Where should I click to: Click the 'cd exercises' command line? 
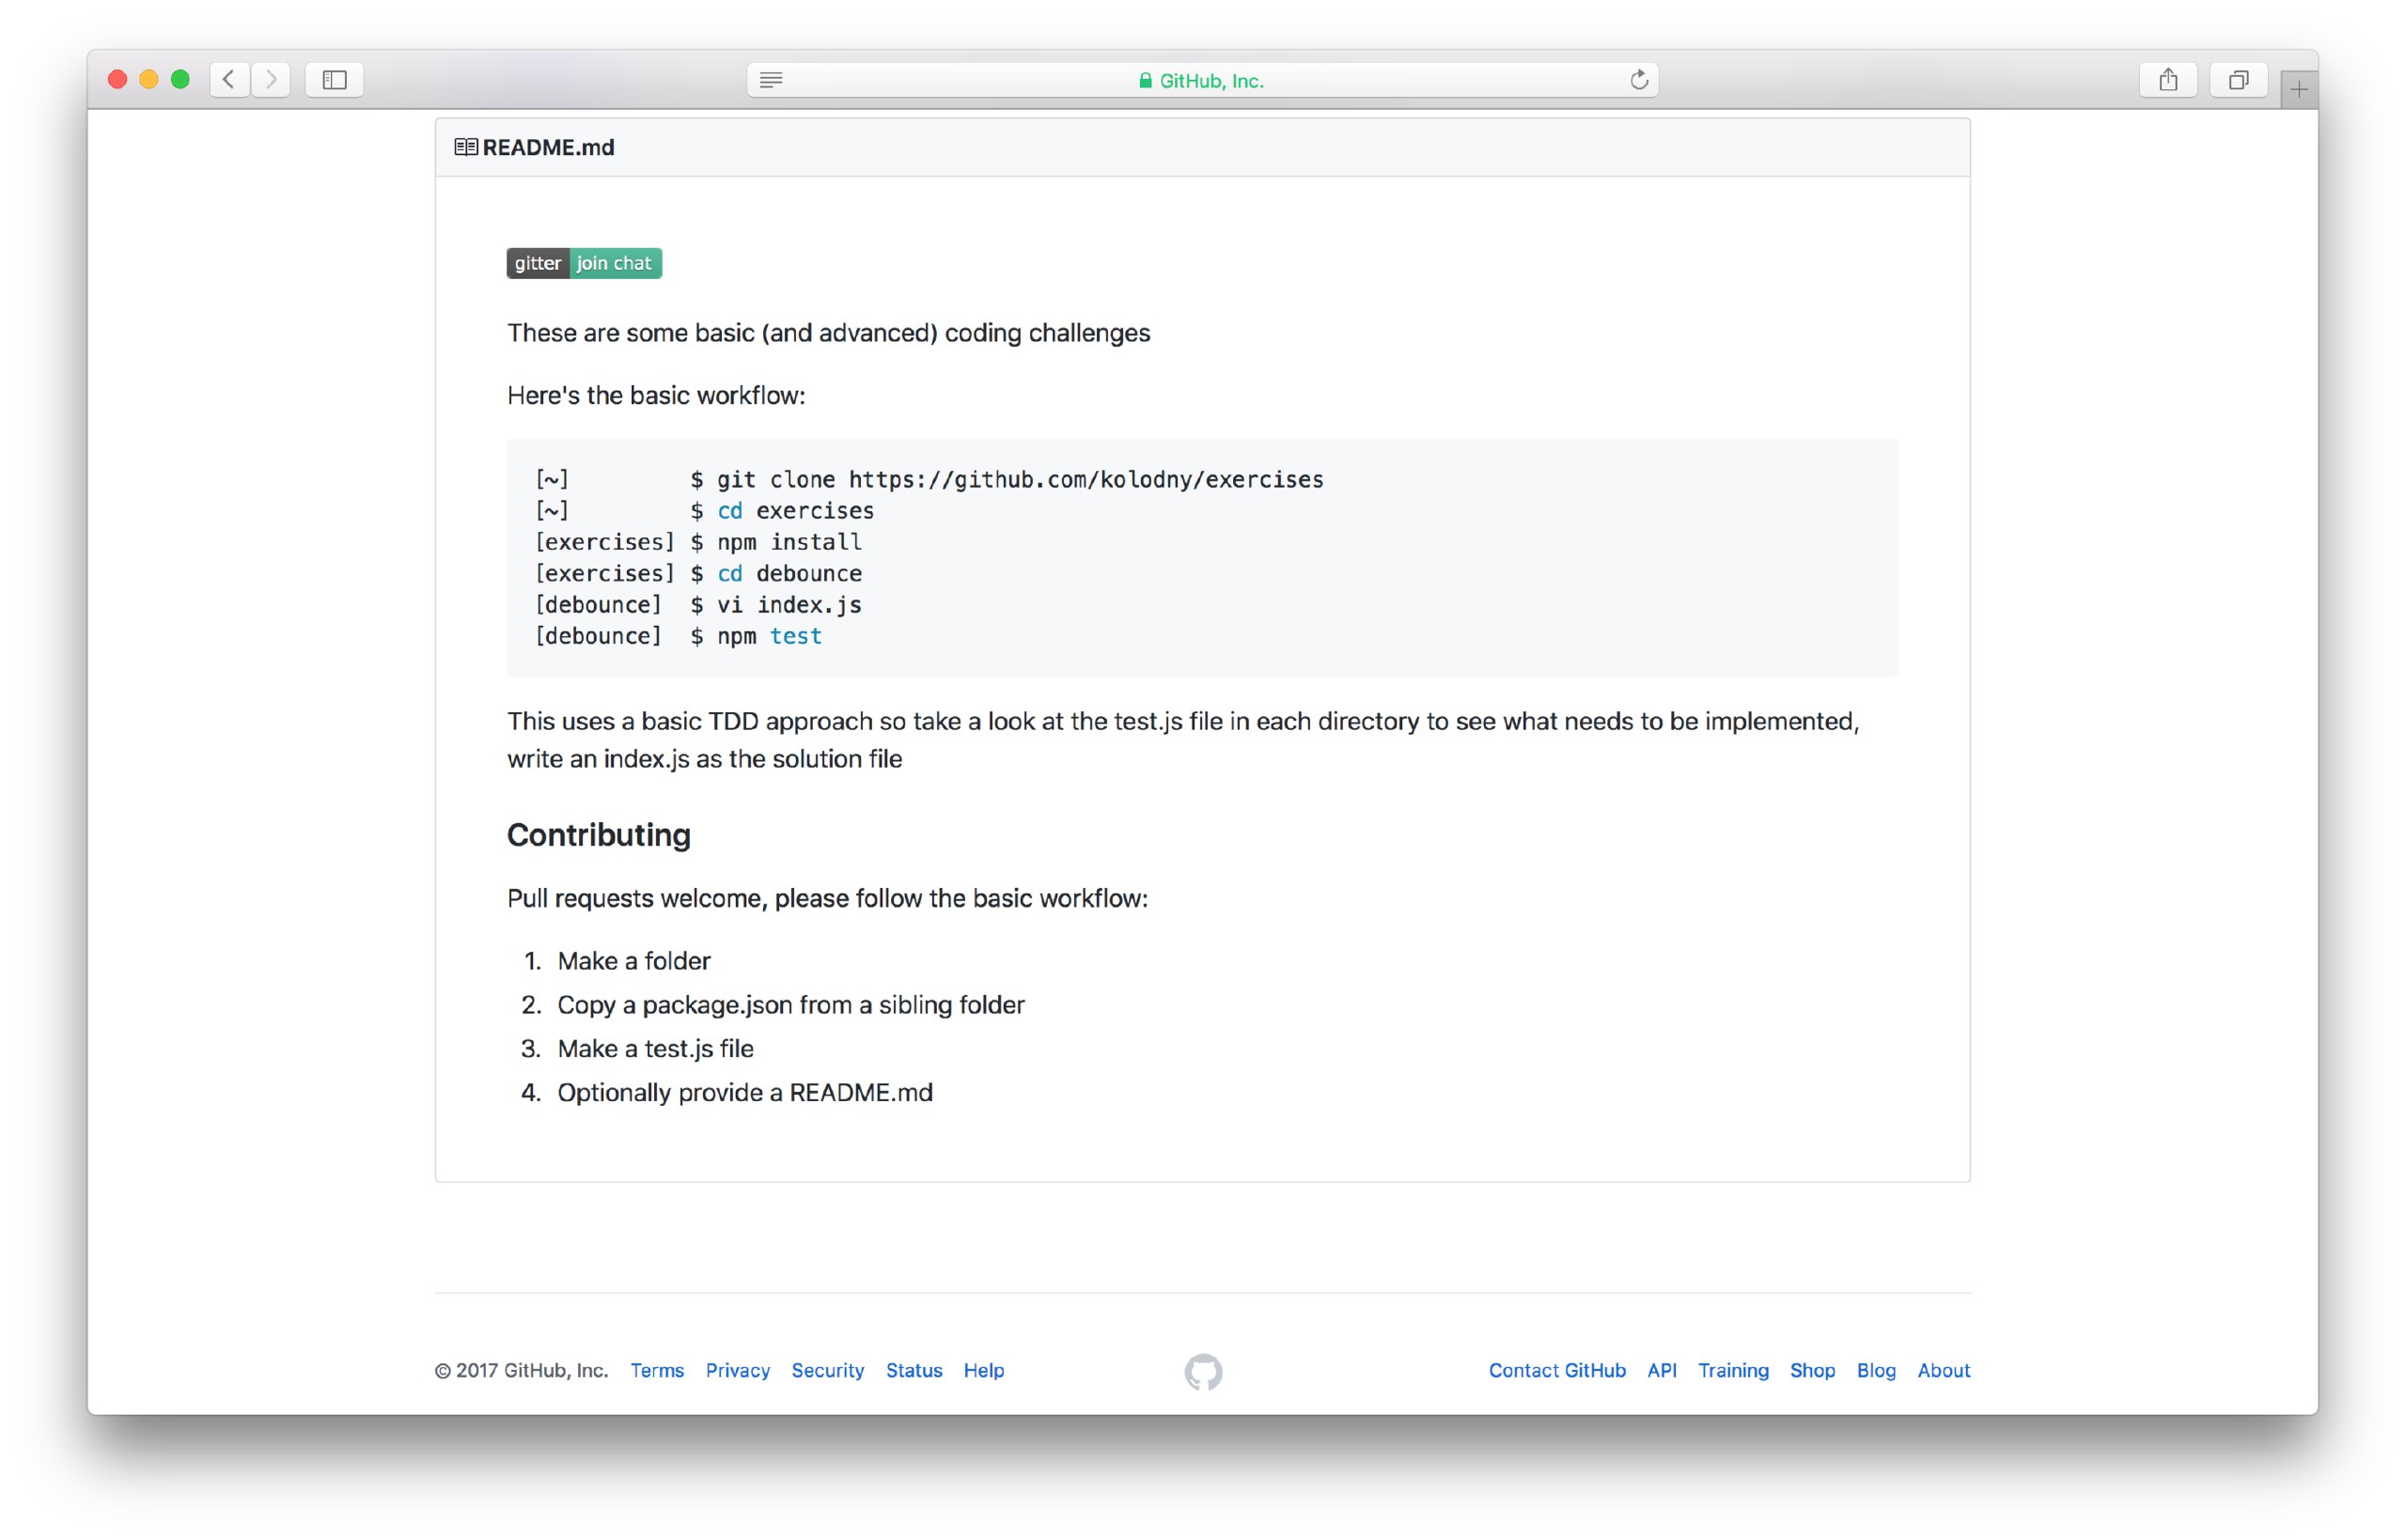click(x=704, y=510)
